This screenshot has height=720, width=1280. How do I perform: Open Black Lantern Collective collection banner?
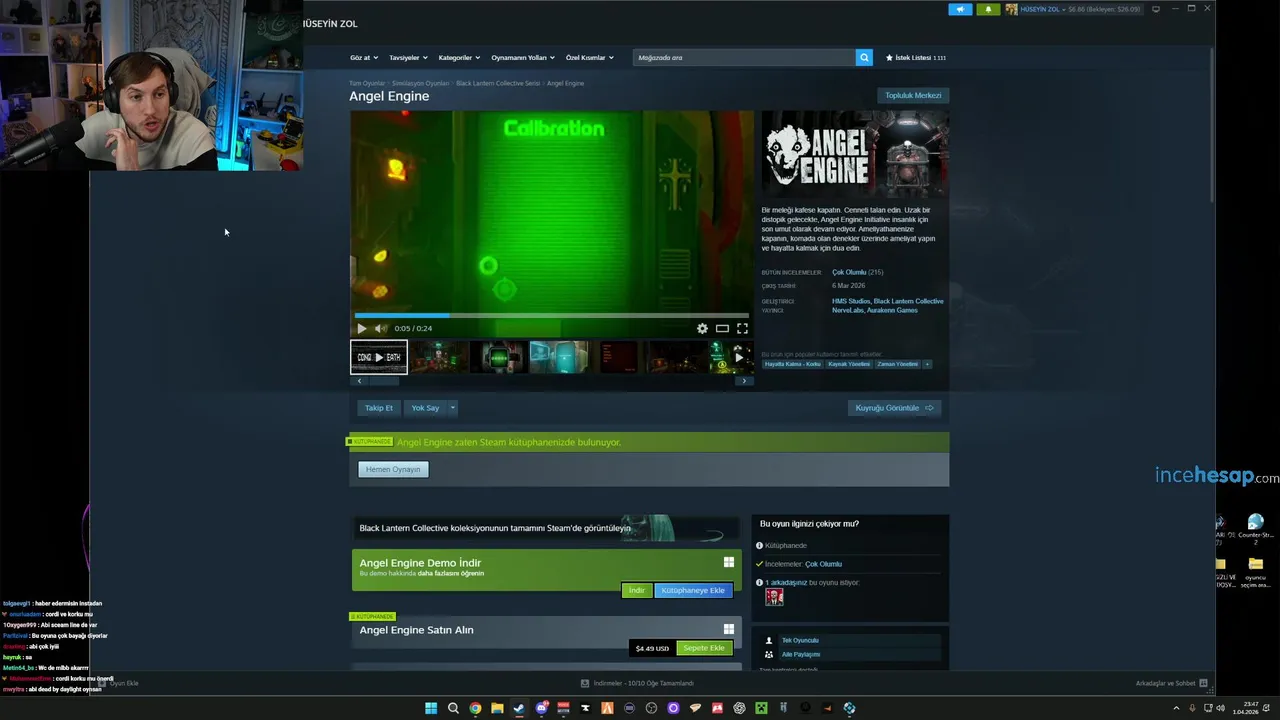click(545, 528)
